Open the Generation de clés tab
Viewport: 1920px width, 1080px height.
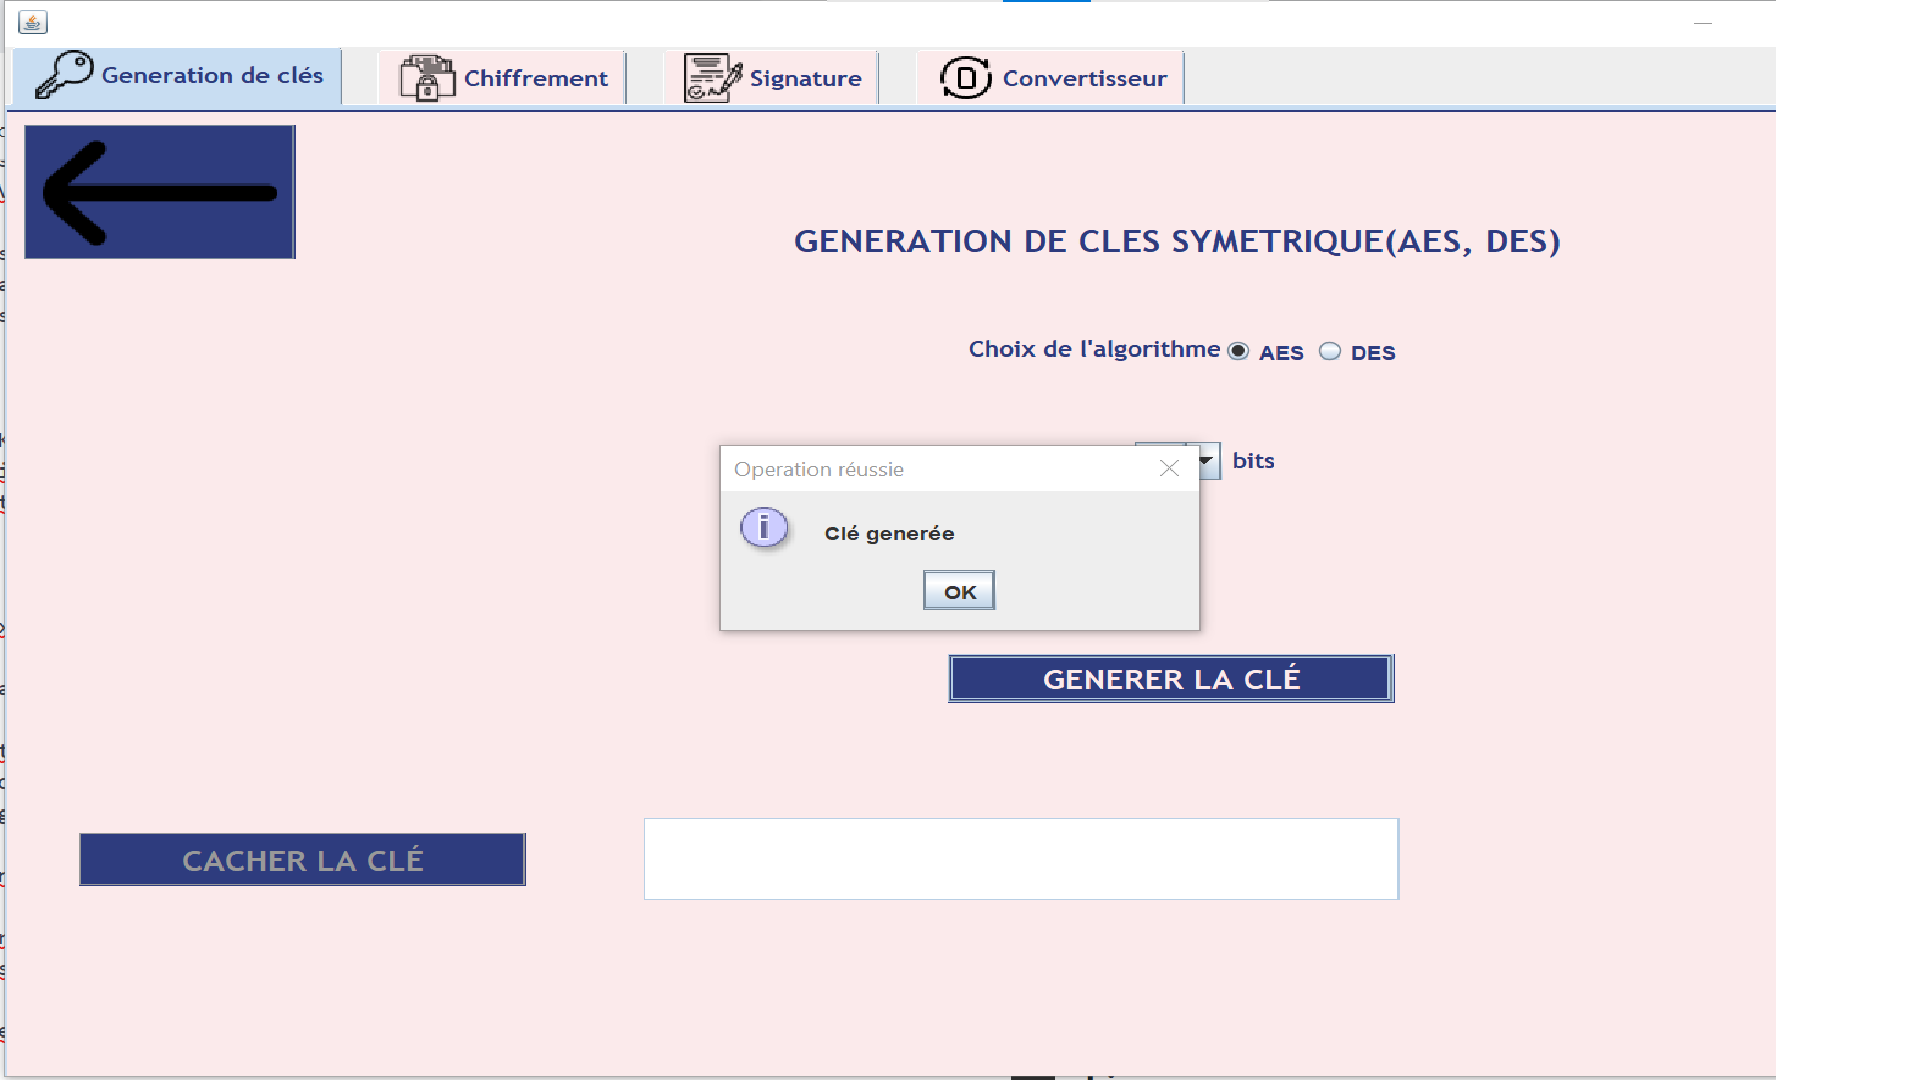click(178, 76)
